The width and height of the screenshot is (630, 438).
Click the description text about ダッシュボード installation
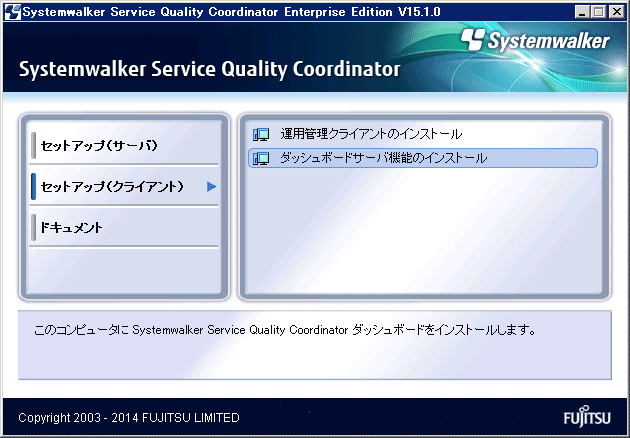pyautogui.click(x=285, y=330)
